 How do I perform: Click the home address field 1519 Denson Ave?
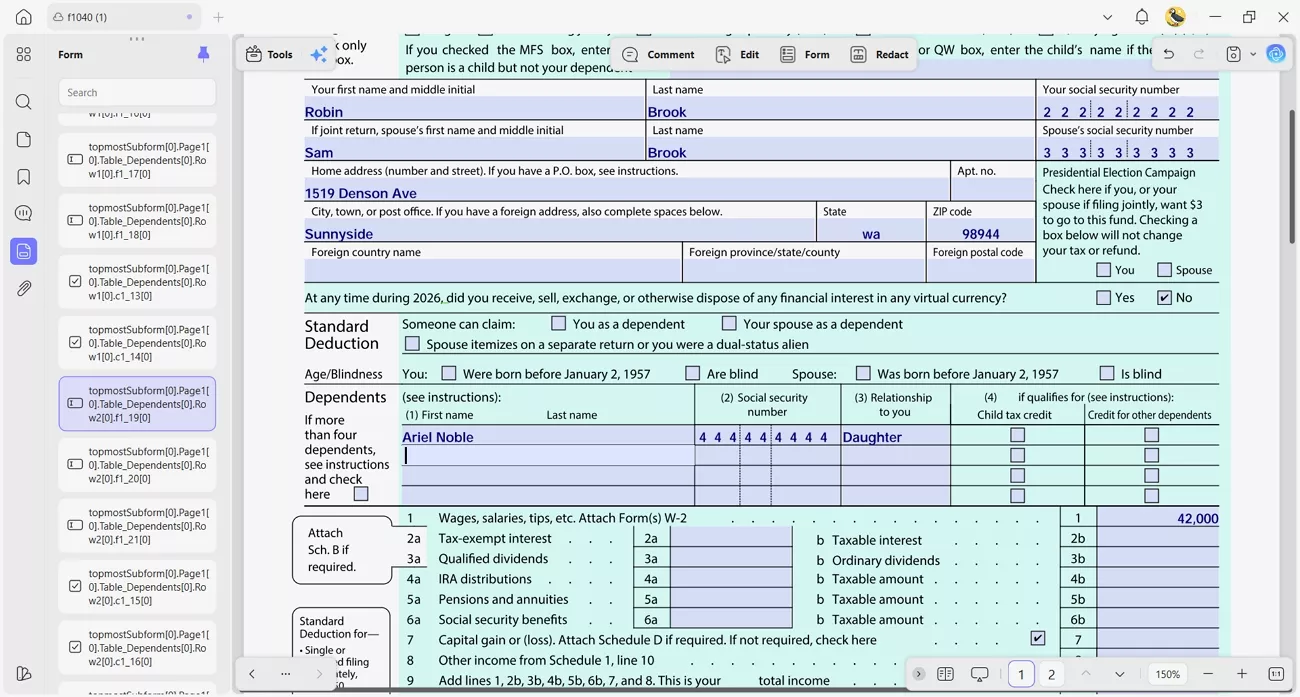point(627,193)
